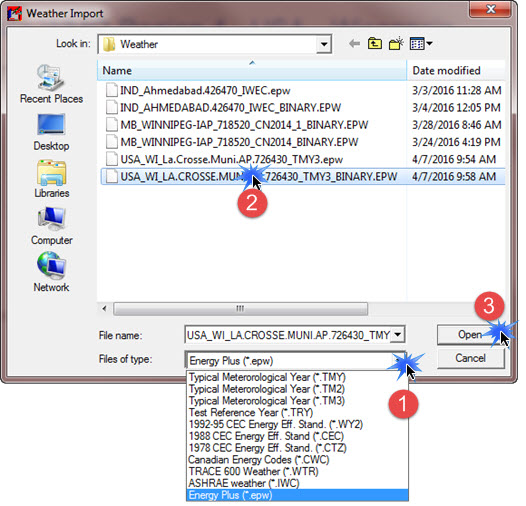Select file USA_WI_La.Crosse.Muni.AP.726430_TMY3.epw
The height and width of the screenshot is (506, 526).
click(231, 159)
